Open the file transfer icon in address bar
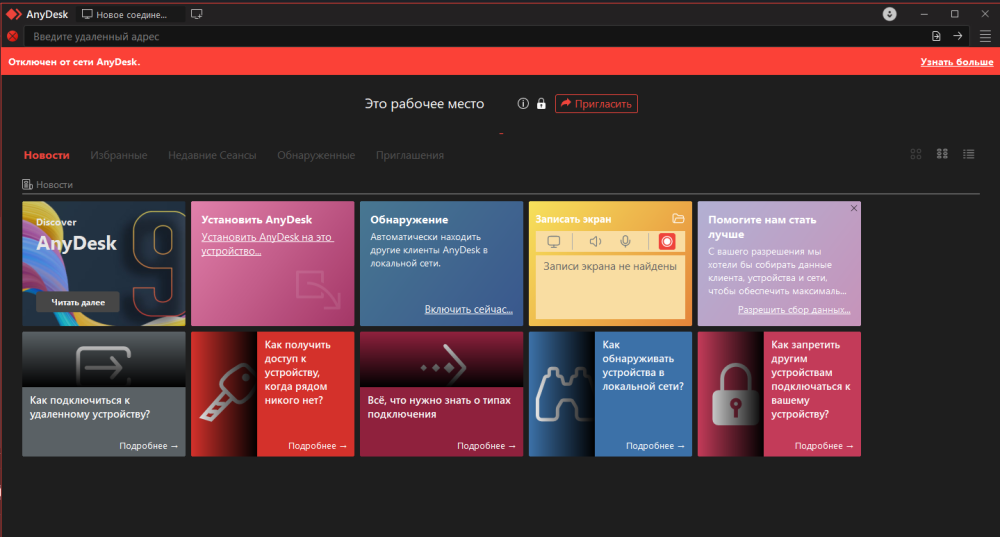 [936, 36]
